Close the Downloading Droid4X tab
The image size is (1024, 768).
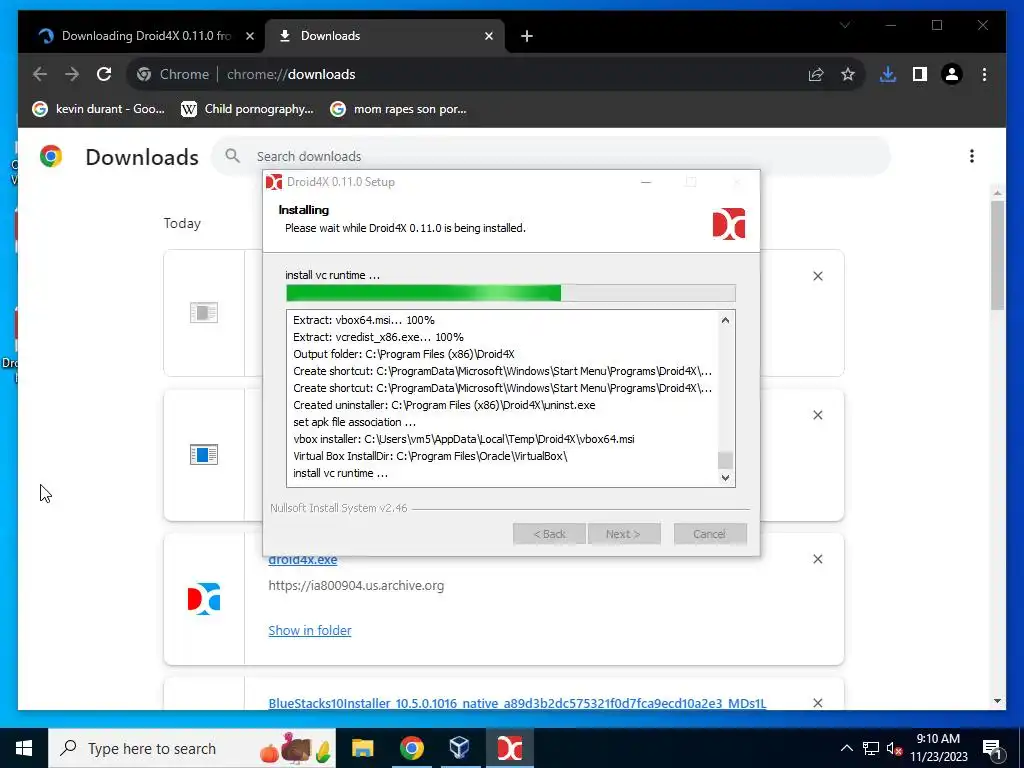249,37
